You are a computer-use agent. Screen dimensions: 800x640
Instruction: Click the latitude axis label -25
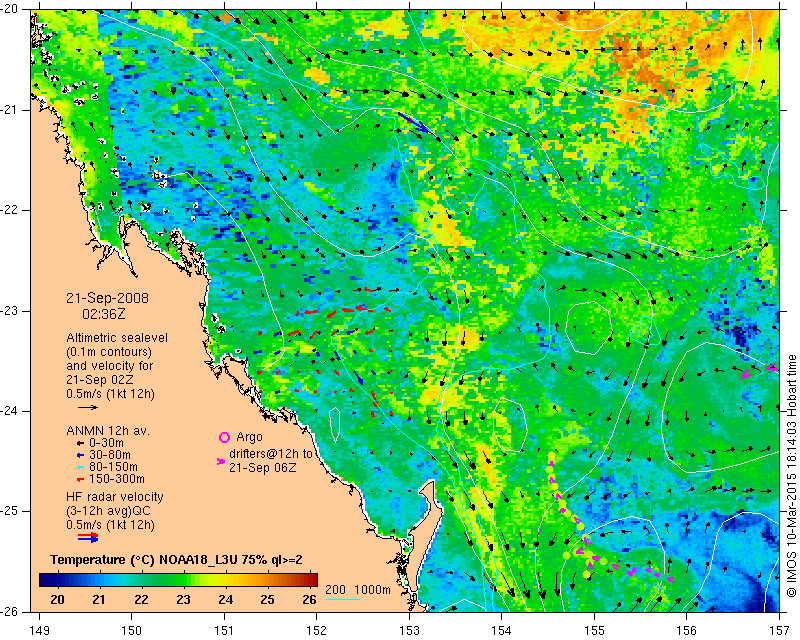(9, 511)
